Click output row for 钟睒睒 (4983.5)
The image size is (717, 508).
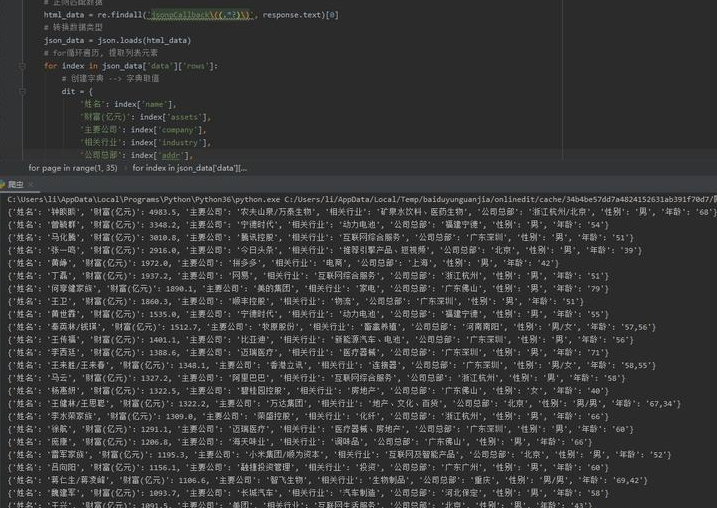coord(362,212)
